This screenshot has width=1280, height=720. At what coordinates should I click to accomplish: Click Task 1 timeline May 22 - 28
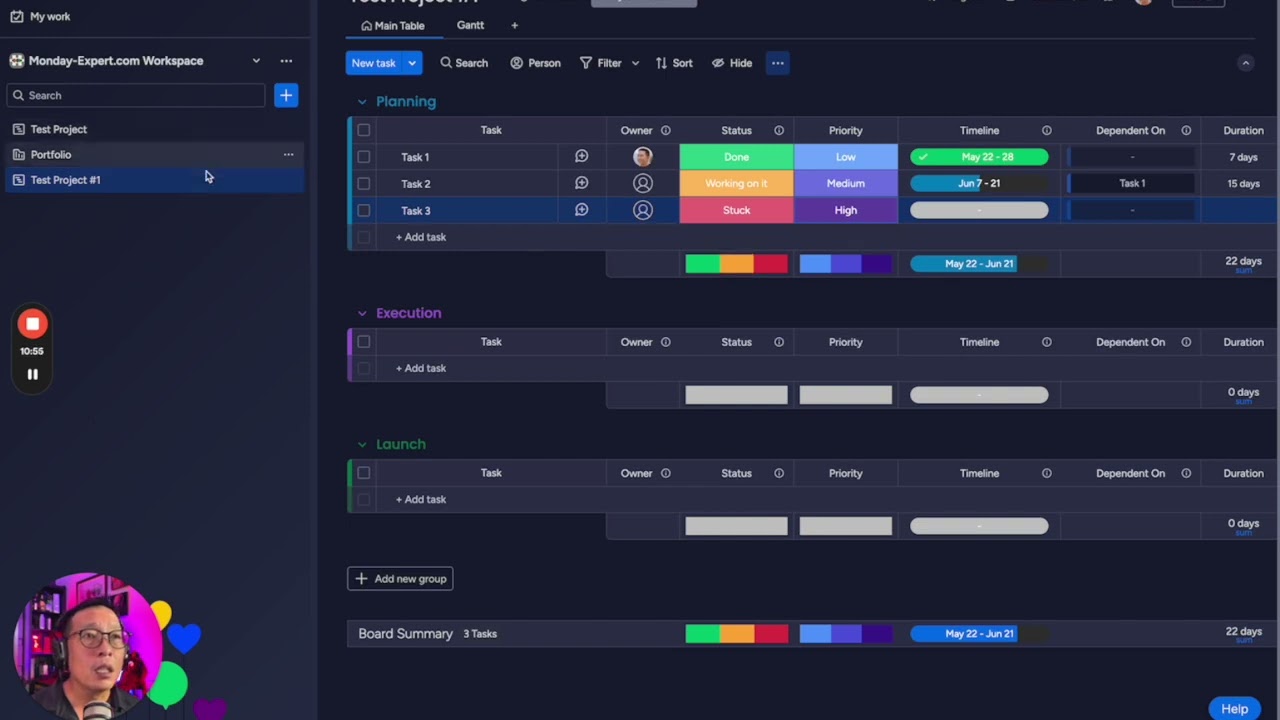pyautogui.click(x=979, y=157)
